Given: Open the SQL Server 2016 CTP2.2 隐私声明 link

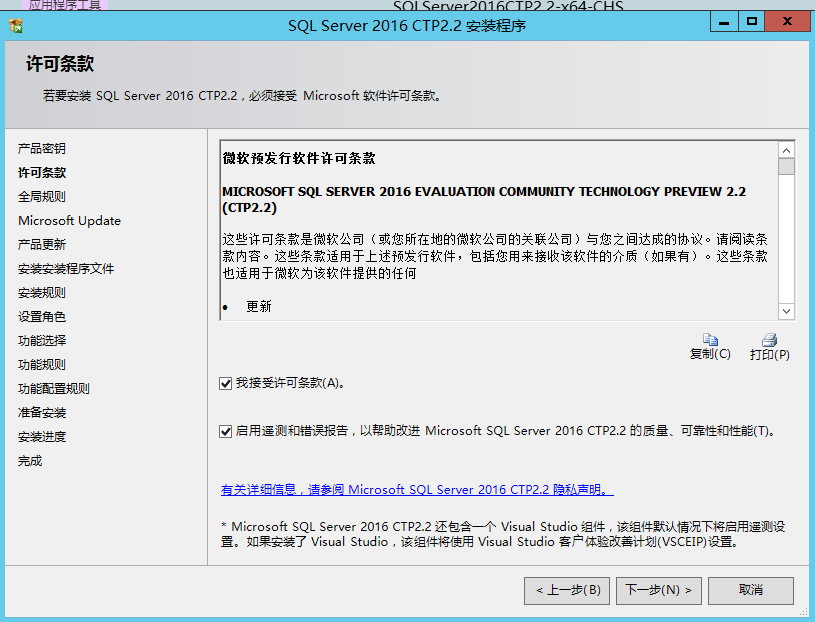Looking at the screenshot, I should pos(417,489).
